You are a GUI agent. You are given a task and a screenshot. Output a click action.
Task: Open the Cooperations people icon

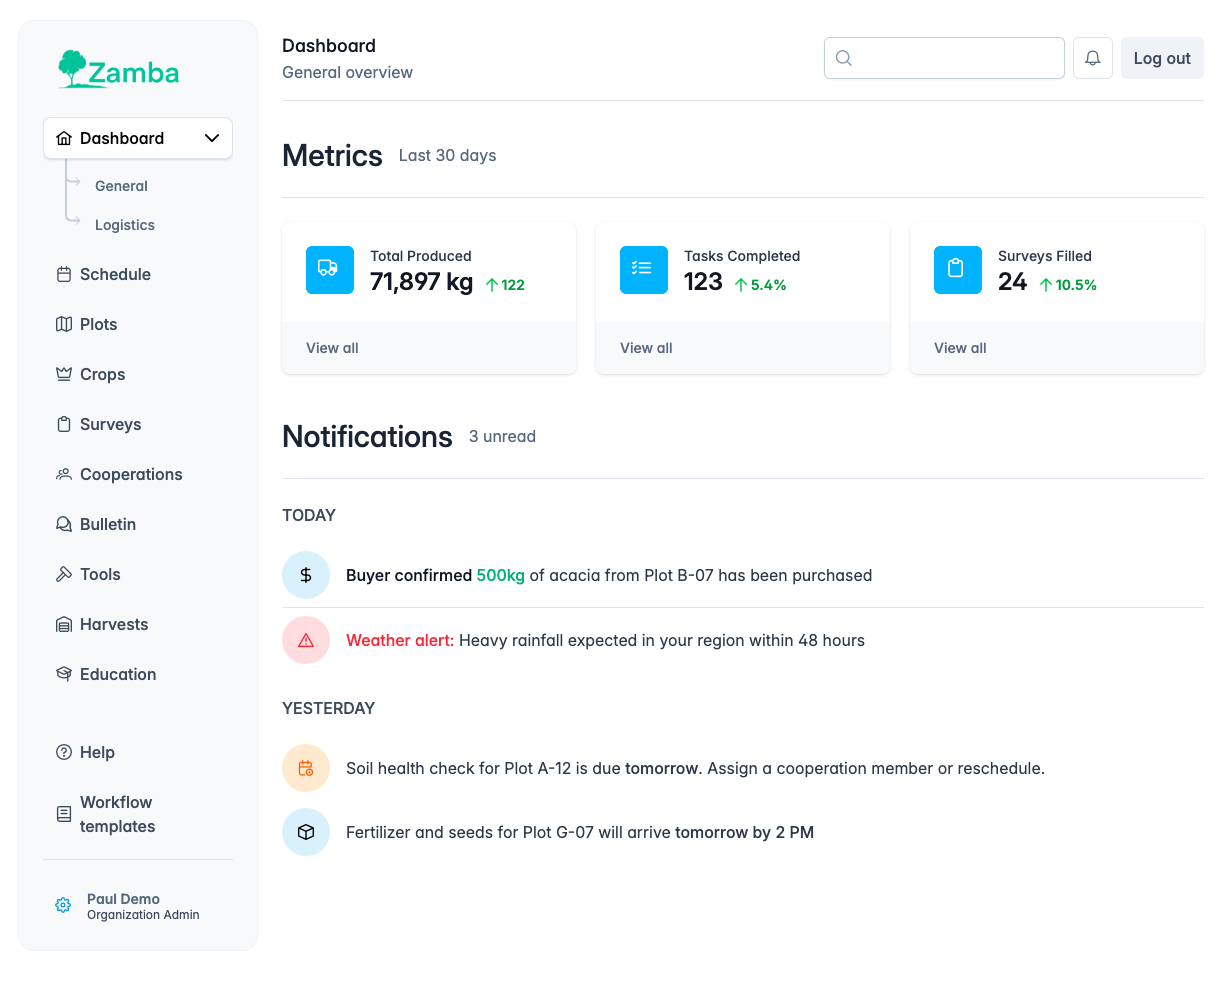[63, 474]
